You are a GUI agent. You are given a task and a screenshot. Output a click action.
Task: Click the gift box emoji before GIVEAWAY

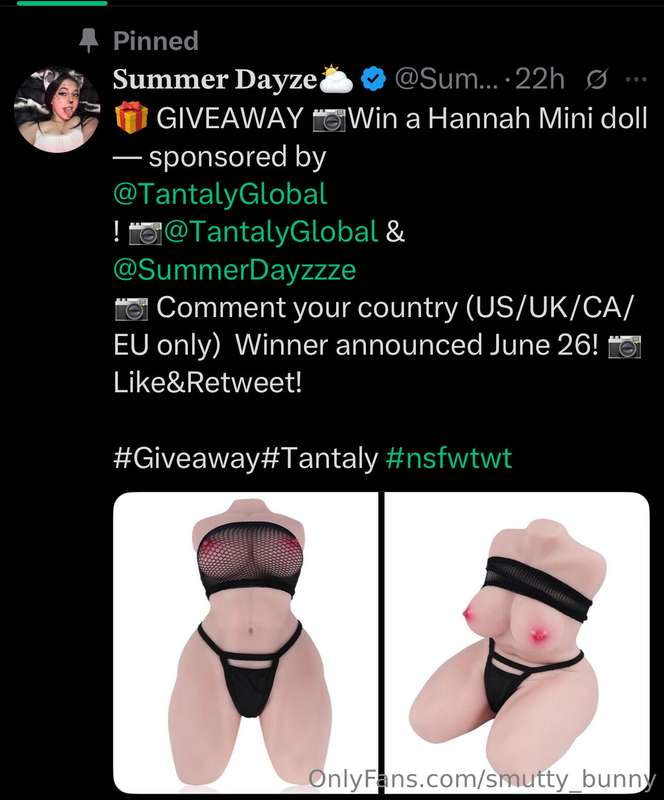tap(131, 117)
